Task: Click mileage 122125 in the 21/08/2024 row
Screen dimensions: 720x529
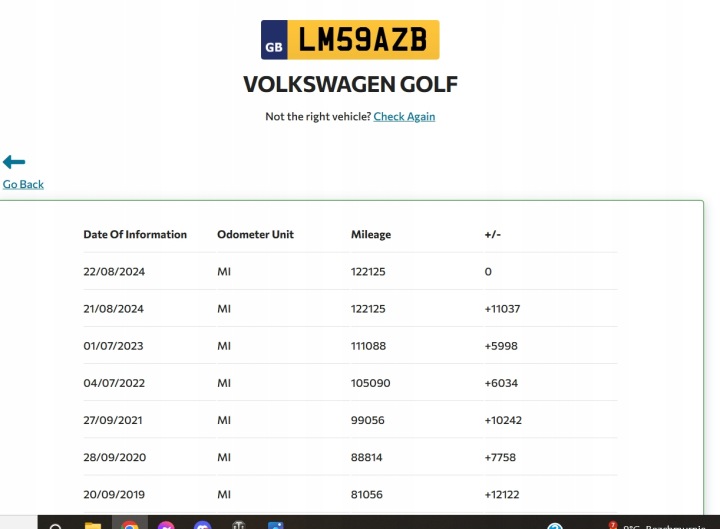Action: tap(368, 309)
